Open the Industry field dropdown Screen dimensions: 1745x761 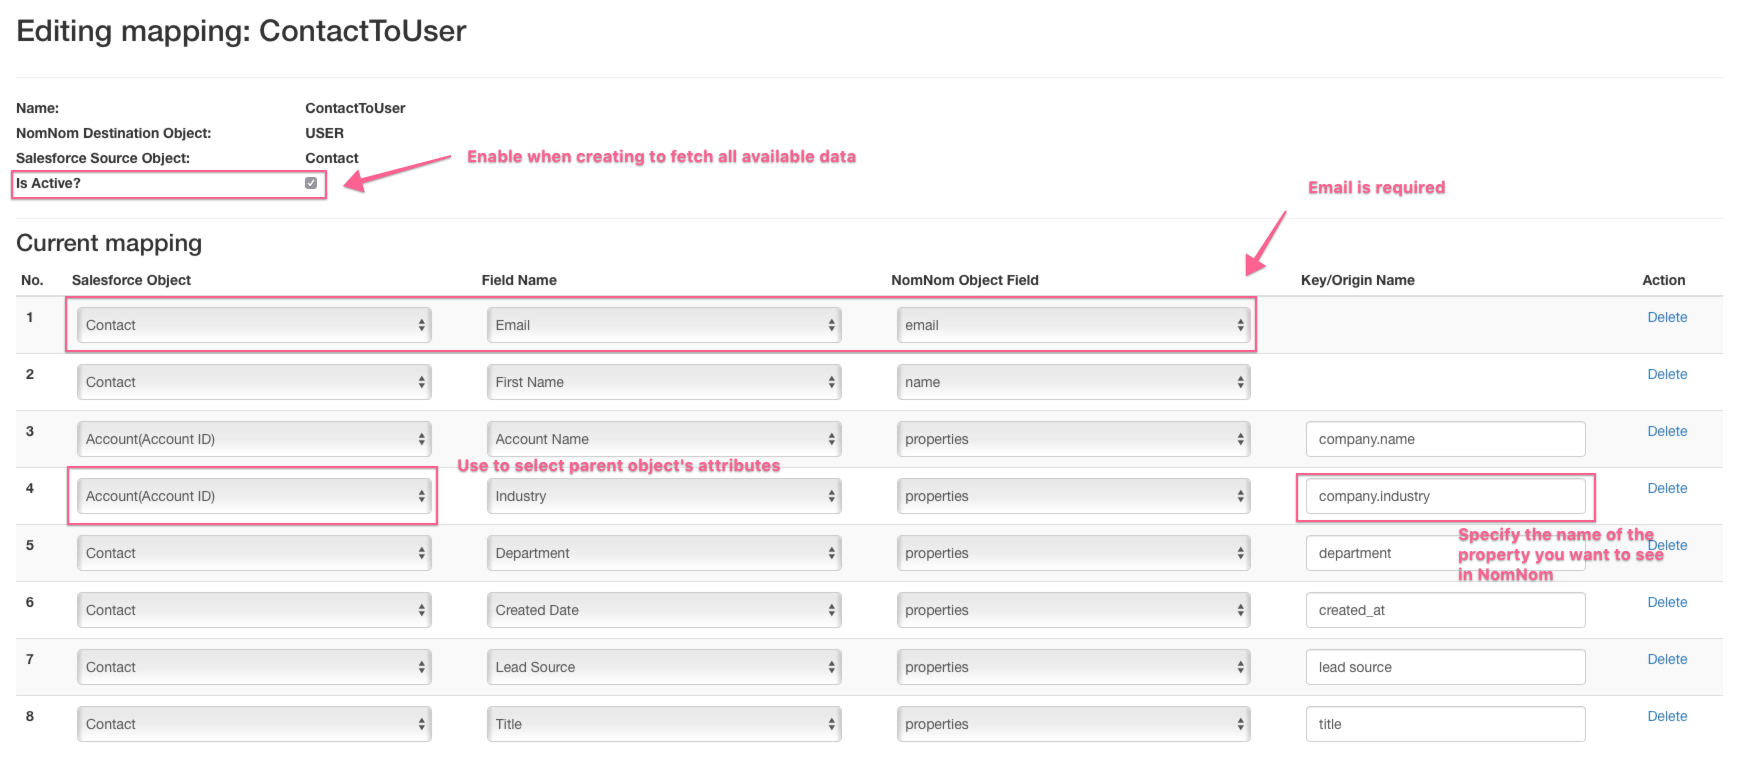(664, 496)
